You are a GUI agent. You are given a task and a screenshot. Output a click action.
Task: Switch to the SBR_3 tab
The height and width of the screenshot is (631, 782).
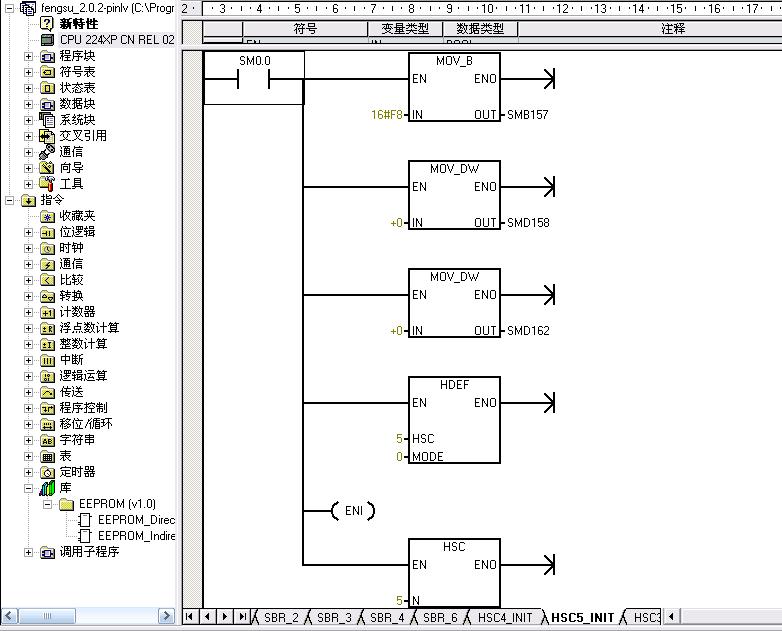coord(334,617)
